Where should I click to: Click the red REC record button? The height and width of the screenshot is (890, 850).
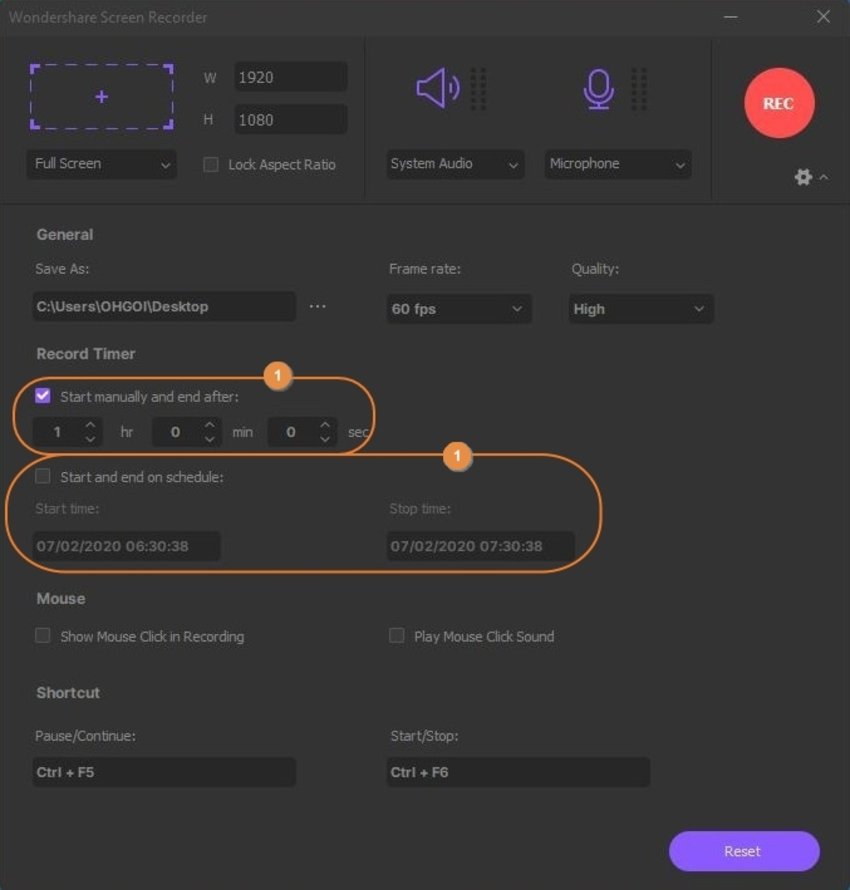pyautogui.click(x=779, y=103)
